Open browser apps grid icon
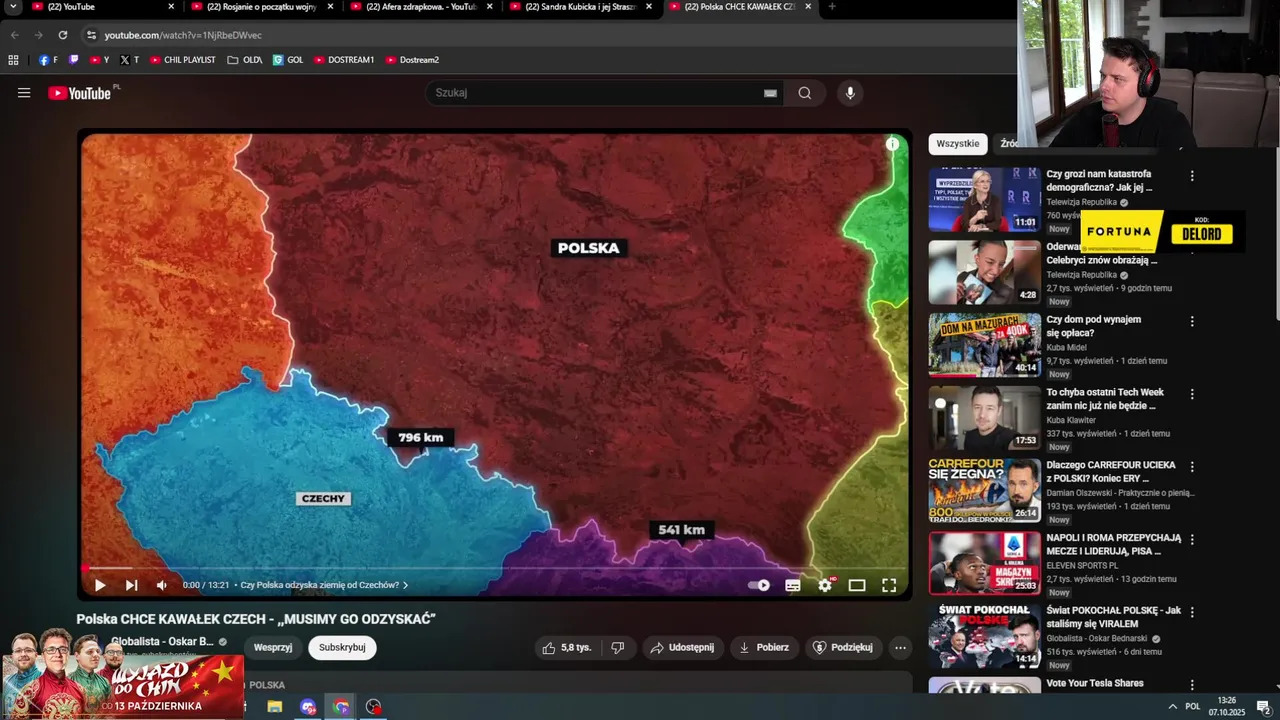 [13, 60]
